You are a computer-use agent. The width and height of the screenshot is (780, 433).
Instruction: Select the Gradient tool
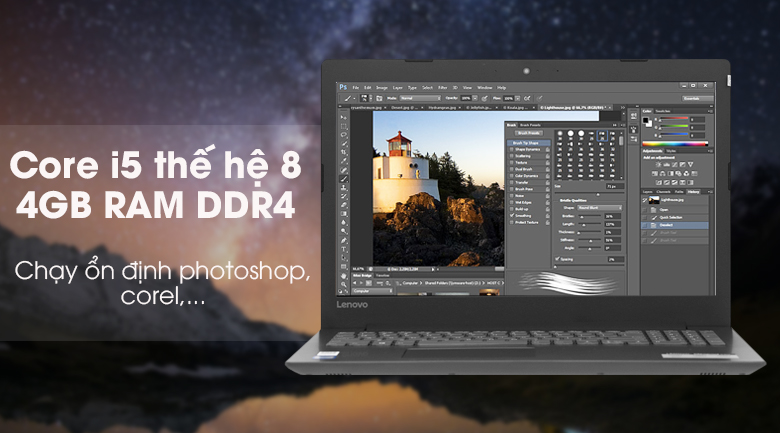click(343, 214)
